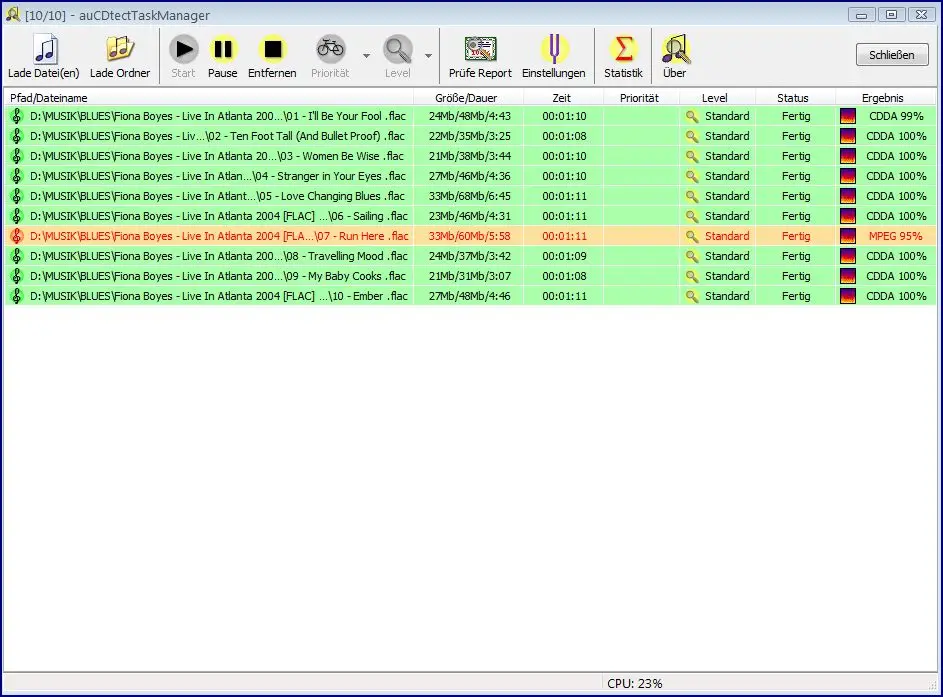The height and width of the screenshot is (697, 943).
Task: Click the Level magnifier toolbar icon
Action: tap(398, 49)
